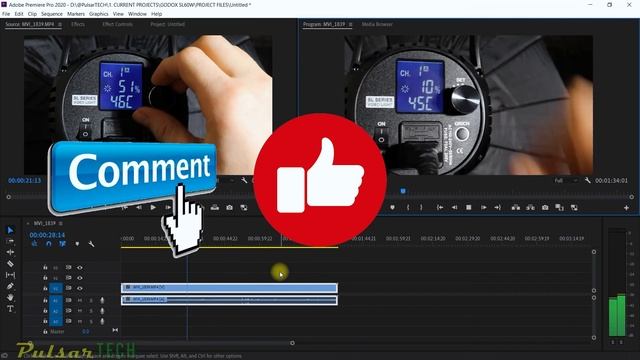640x360 pixels.
Task: Mute audio track A1
Action: coord(80,300)
